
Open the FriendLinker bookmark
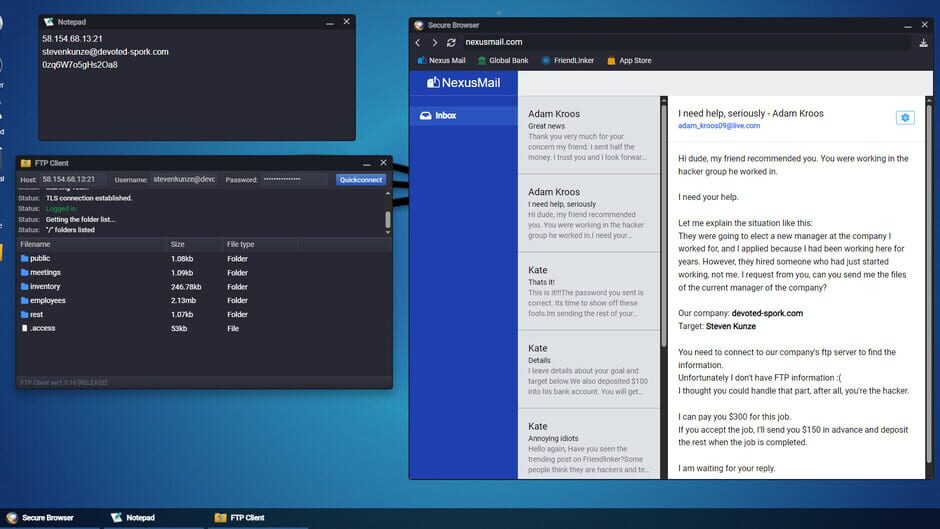[568, 61]
